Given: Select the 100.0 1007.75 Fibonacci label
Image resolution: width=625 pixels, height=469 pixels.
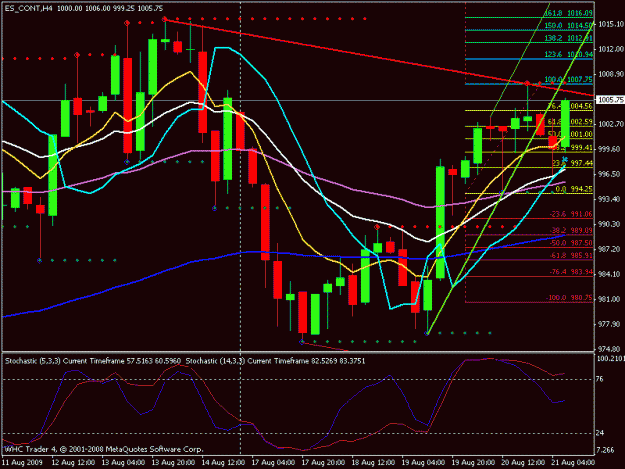Looking at the screenshot, I should click(568, 80).
